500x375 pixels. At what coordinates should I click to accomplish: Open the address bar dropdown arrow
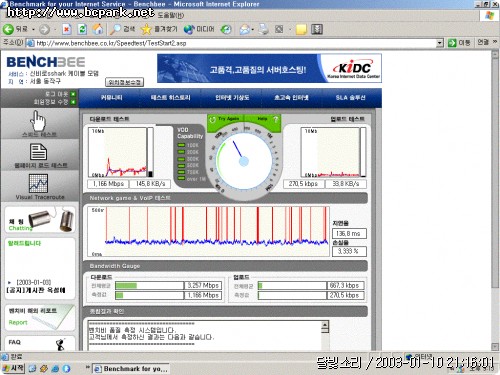click(x=440, y=43)
